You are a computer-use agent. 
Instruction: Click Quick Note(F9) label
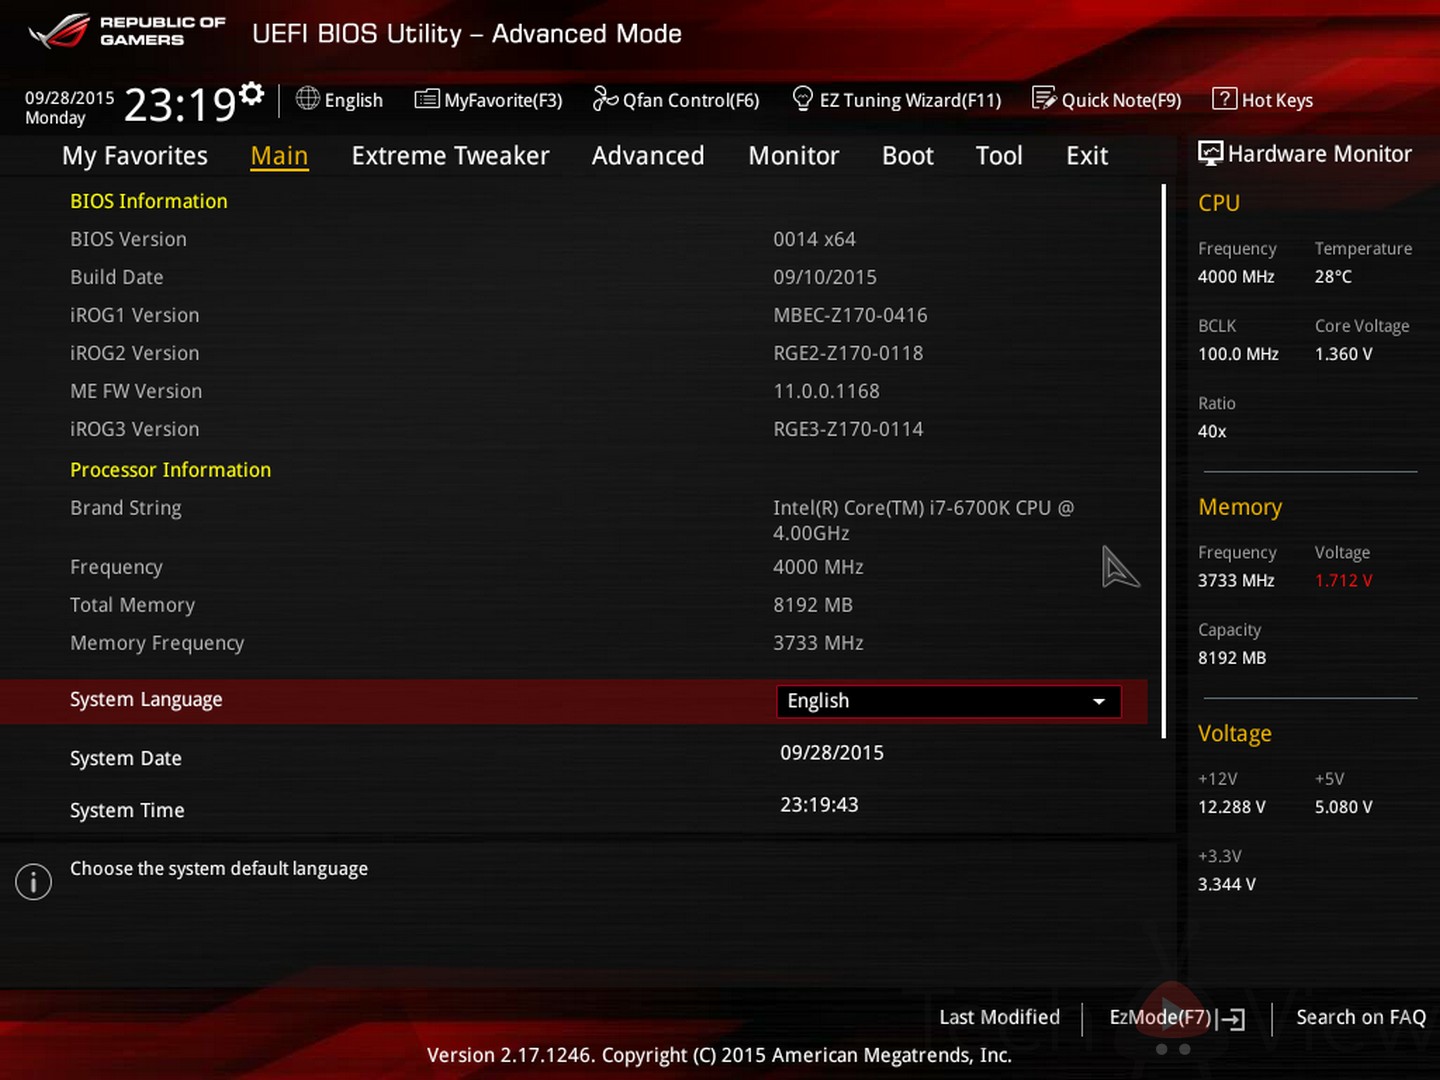[1121, 100]
